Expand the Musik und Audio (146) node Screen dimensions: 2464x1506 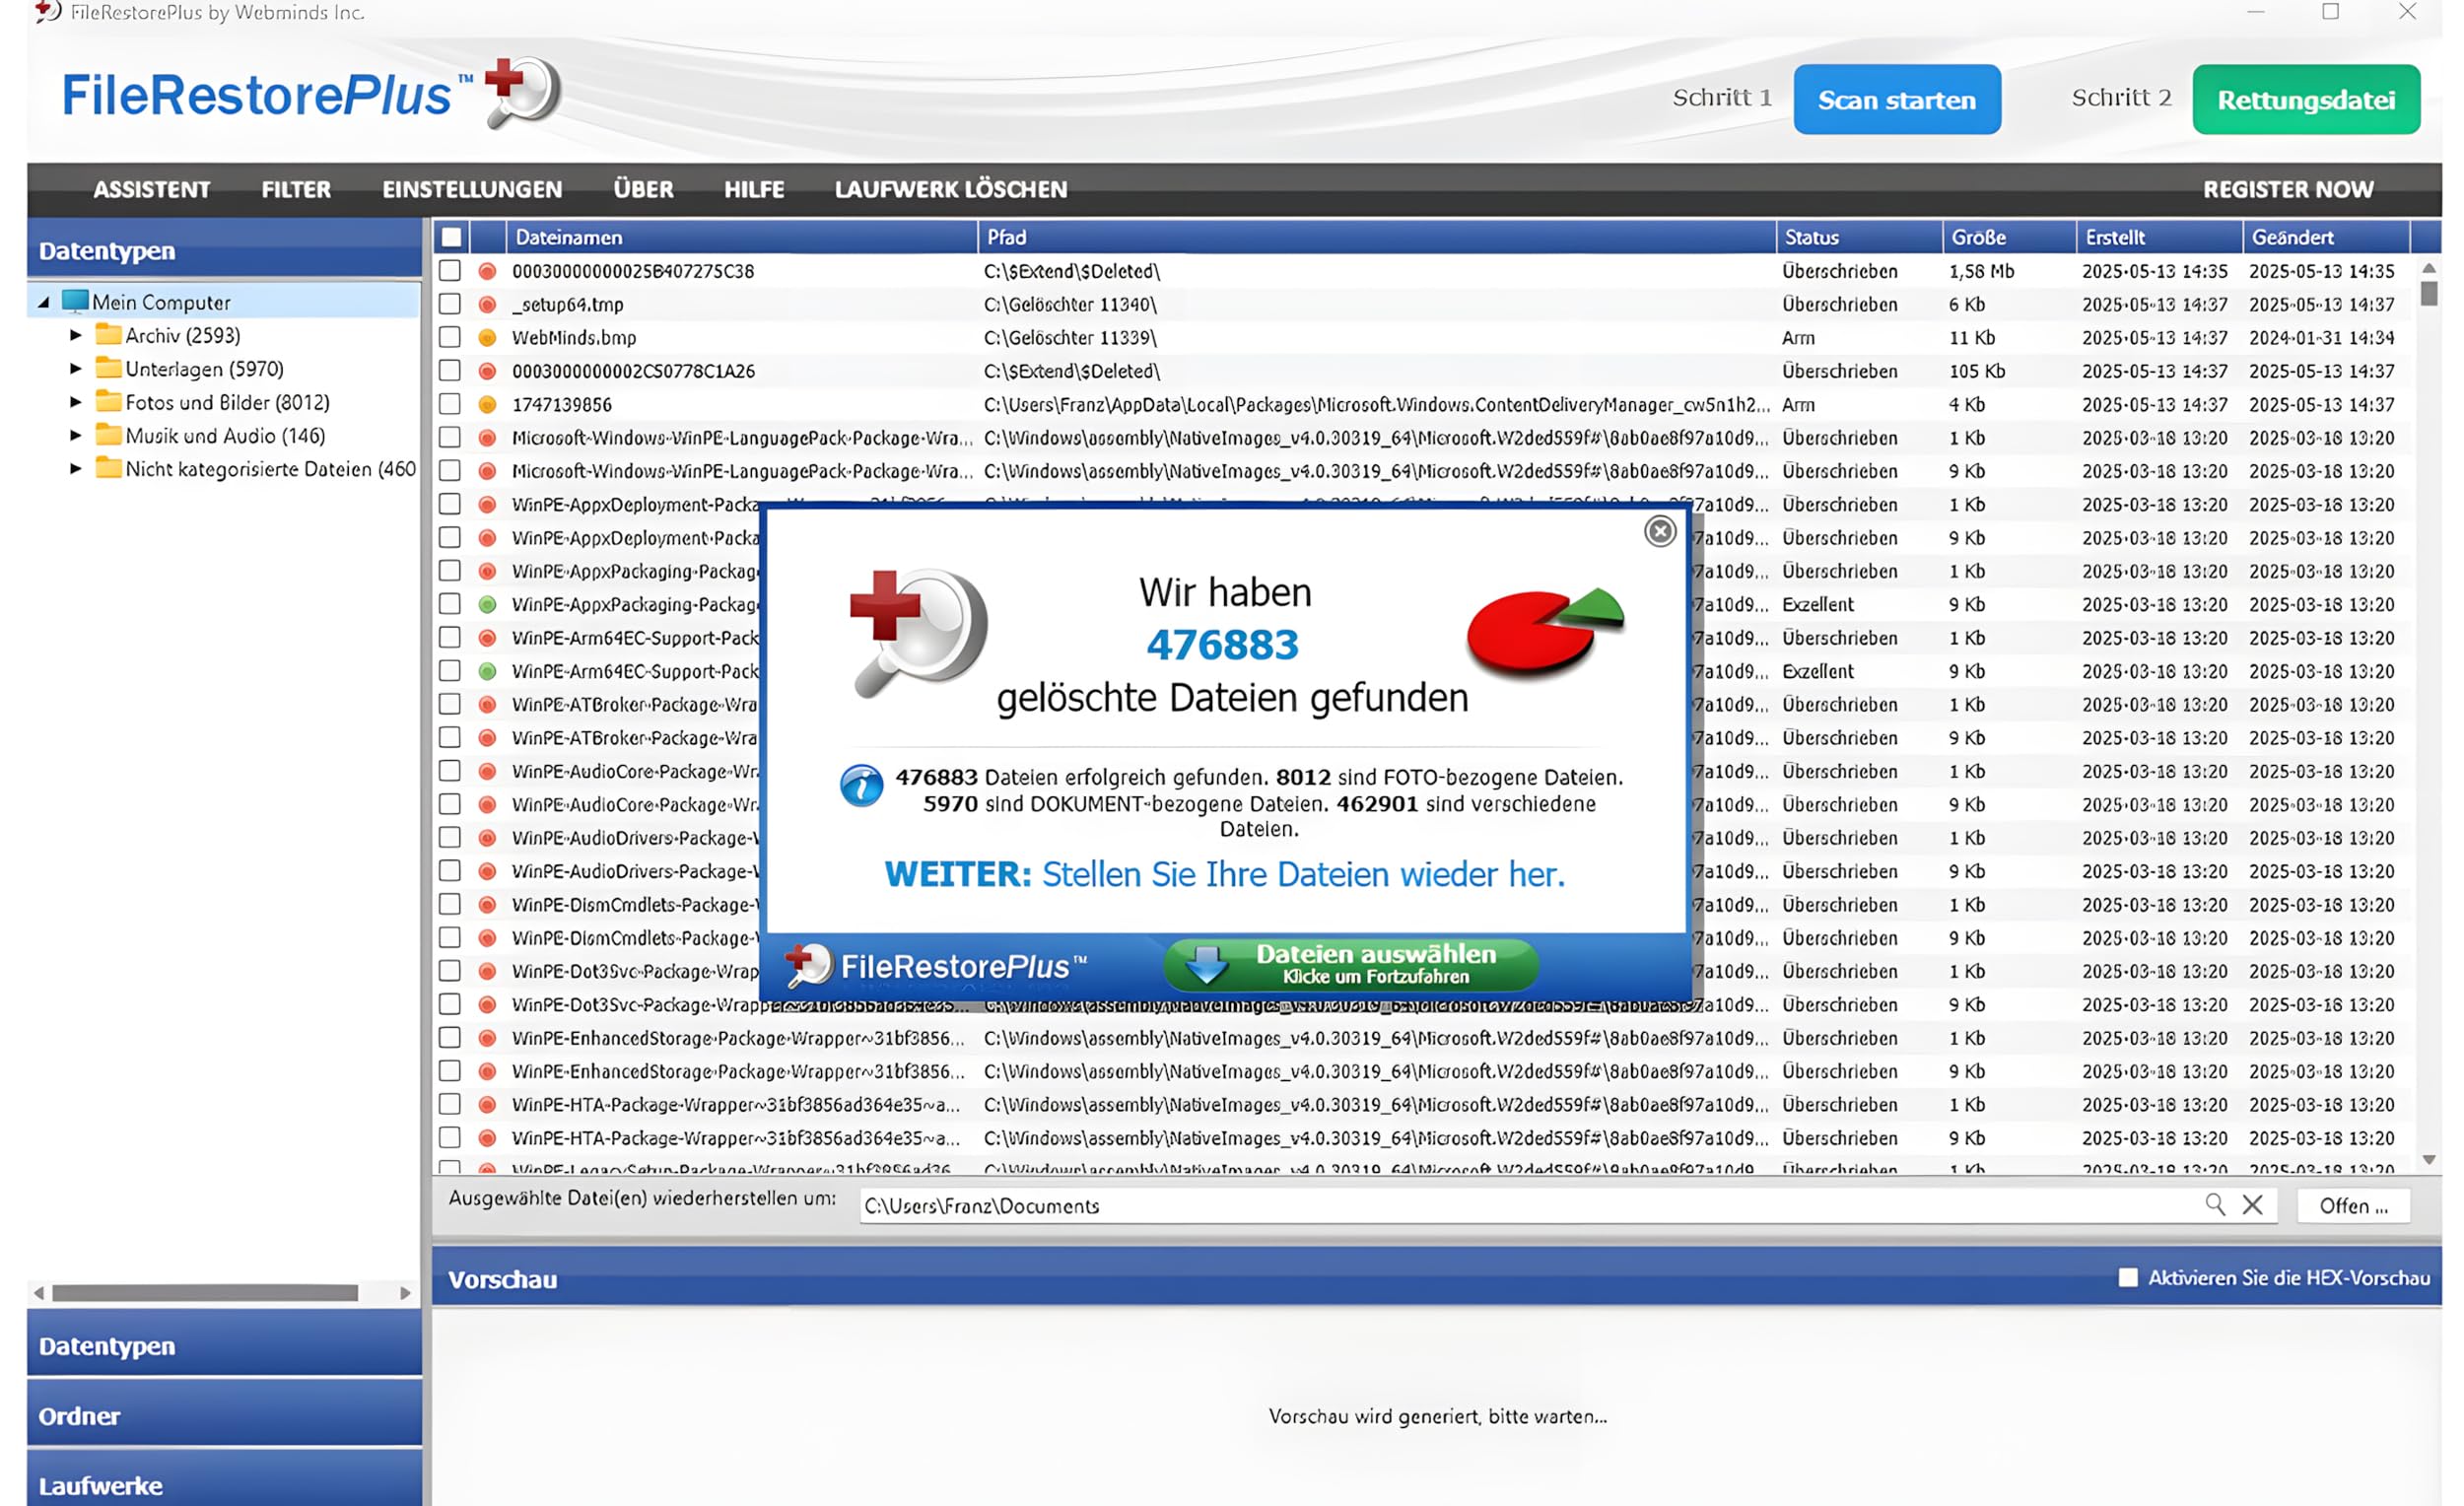click(x=75, y=435)
